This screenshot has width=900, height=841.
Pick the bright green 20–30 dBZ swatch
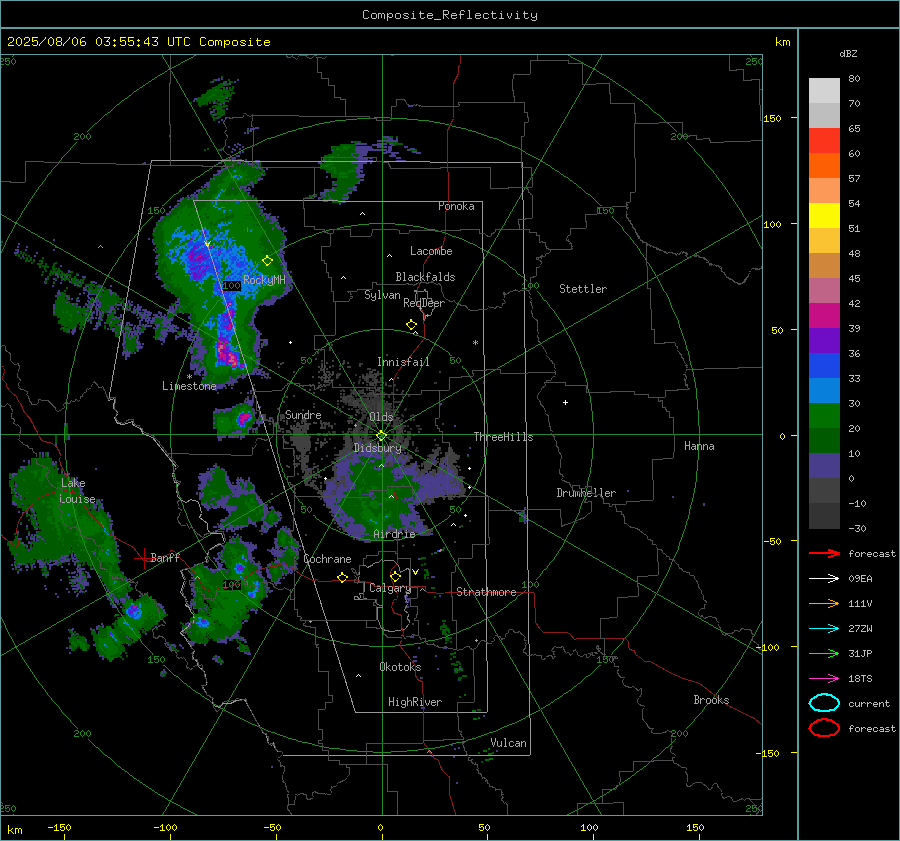pos(824,416)
